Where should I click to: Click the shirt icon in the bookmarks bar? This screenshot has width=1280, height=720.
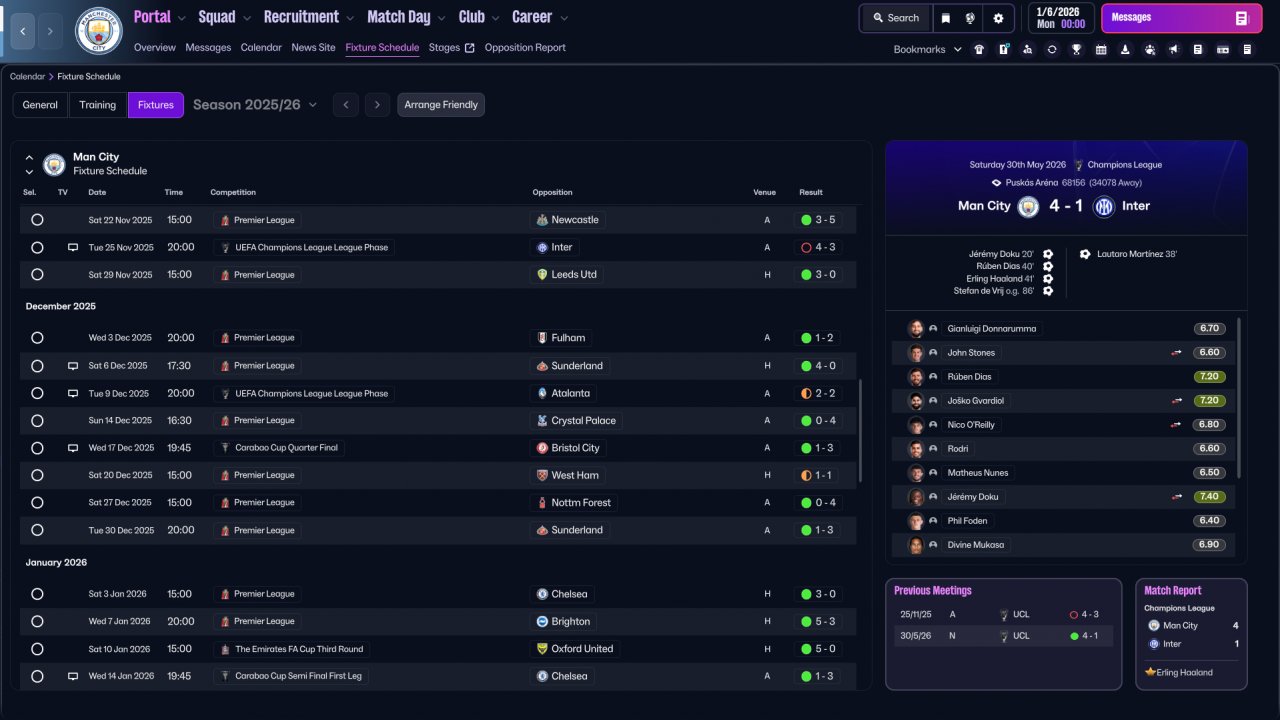tap(979, 49)
